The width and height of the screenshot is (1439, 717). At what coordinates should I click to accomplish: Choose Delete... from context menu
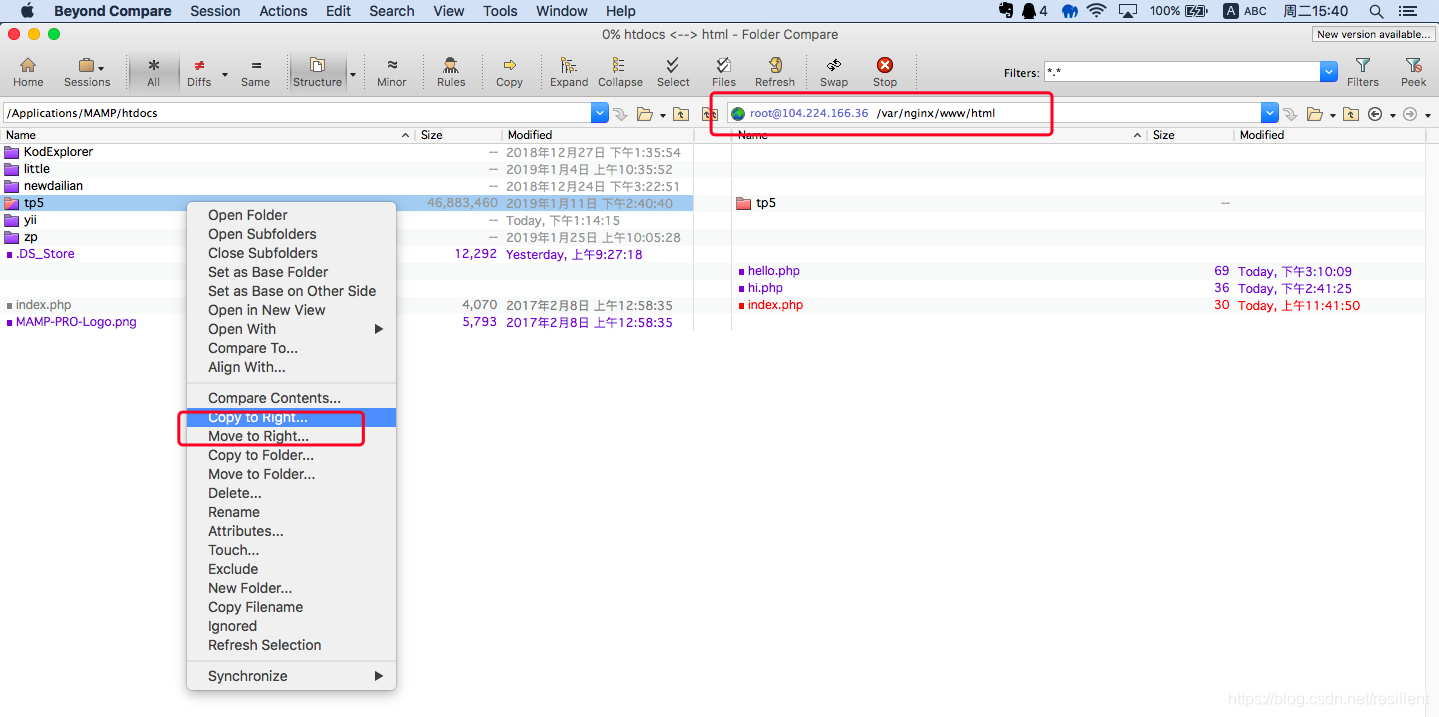pyautogui.click(x=291, y=493)
